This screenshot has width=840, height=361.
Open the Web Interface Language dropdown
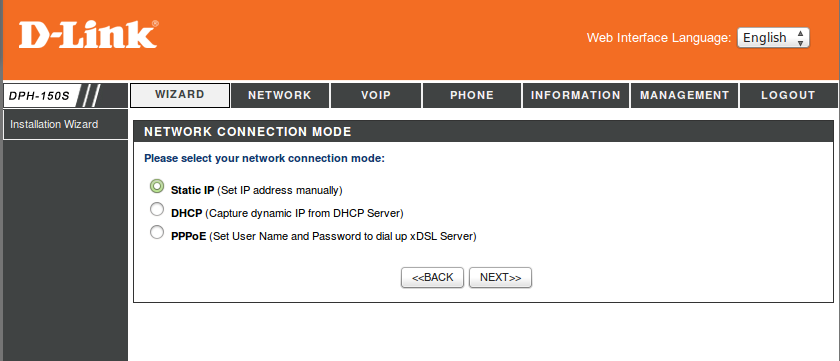click(x=773, y=37)
